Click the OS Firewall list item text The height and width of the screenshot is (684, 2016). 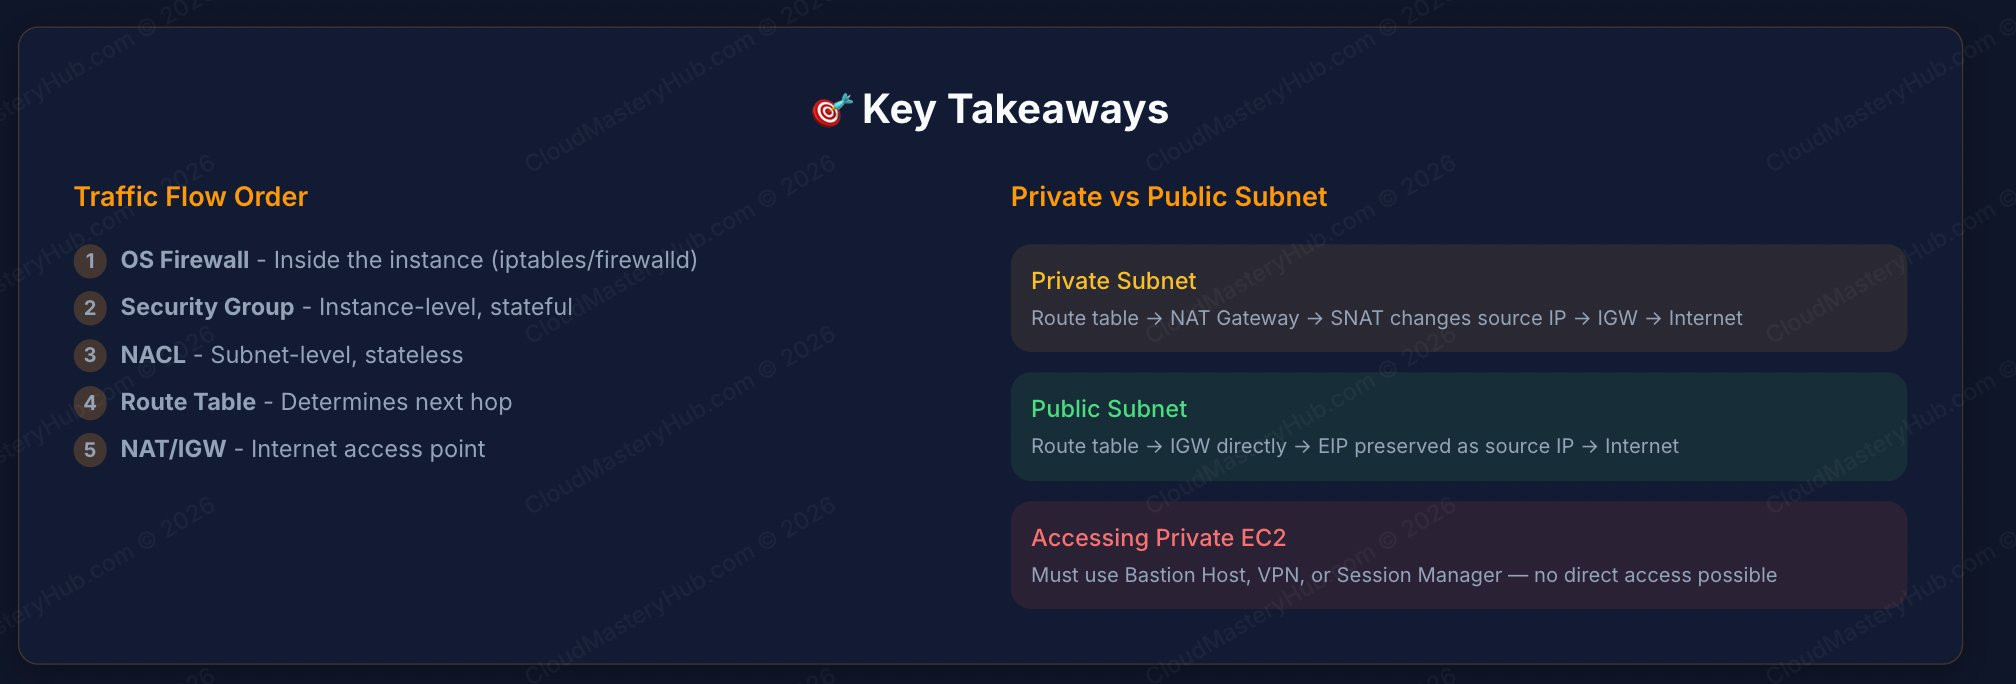(x=409, y=260)
